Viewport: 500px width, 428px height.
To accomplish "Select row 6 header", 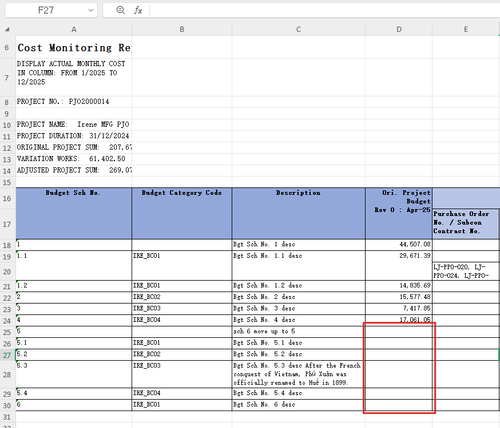I will tap(7, 48).
